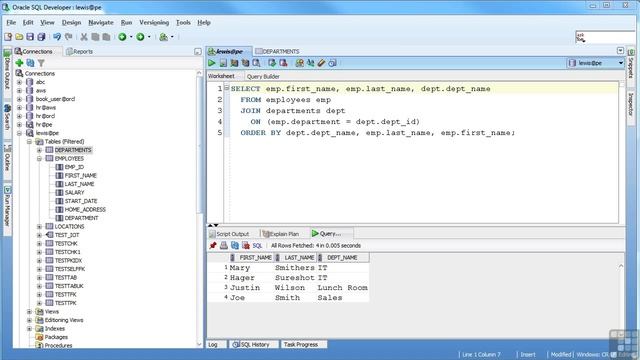Expand the DEPARTMENTS table node

(40, 150)
